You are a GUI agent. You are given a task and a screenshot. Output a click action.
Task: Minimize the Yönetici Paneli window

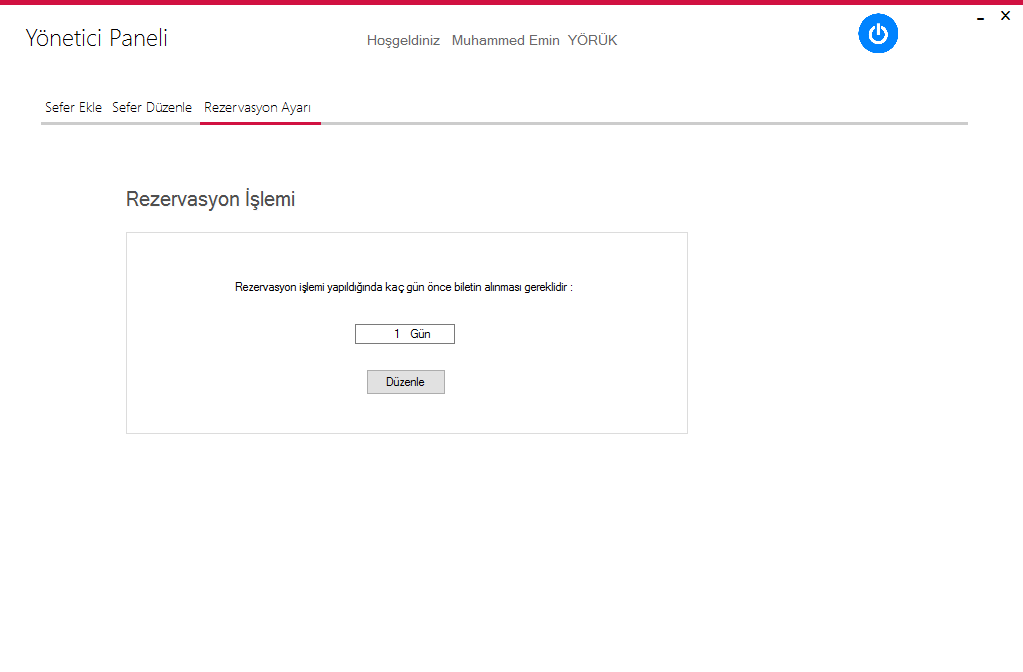coord(980,17)
